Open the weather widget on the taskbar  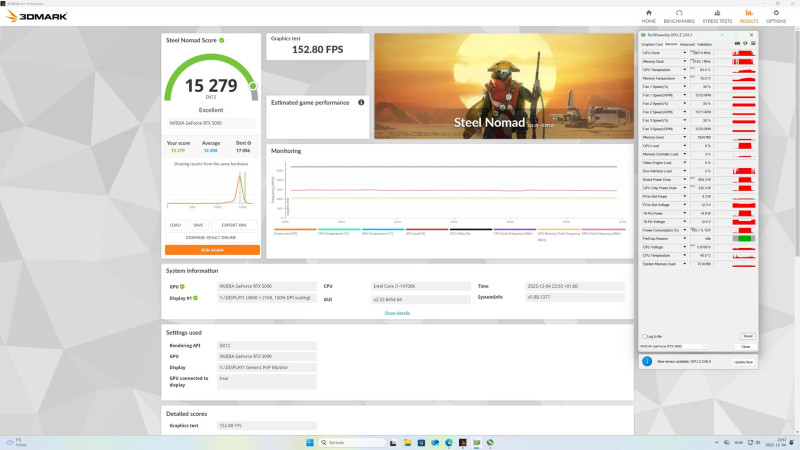(15, 442)
